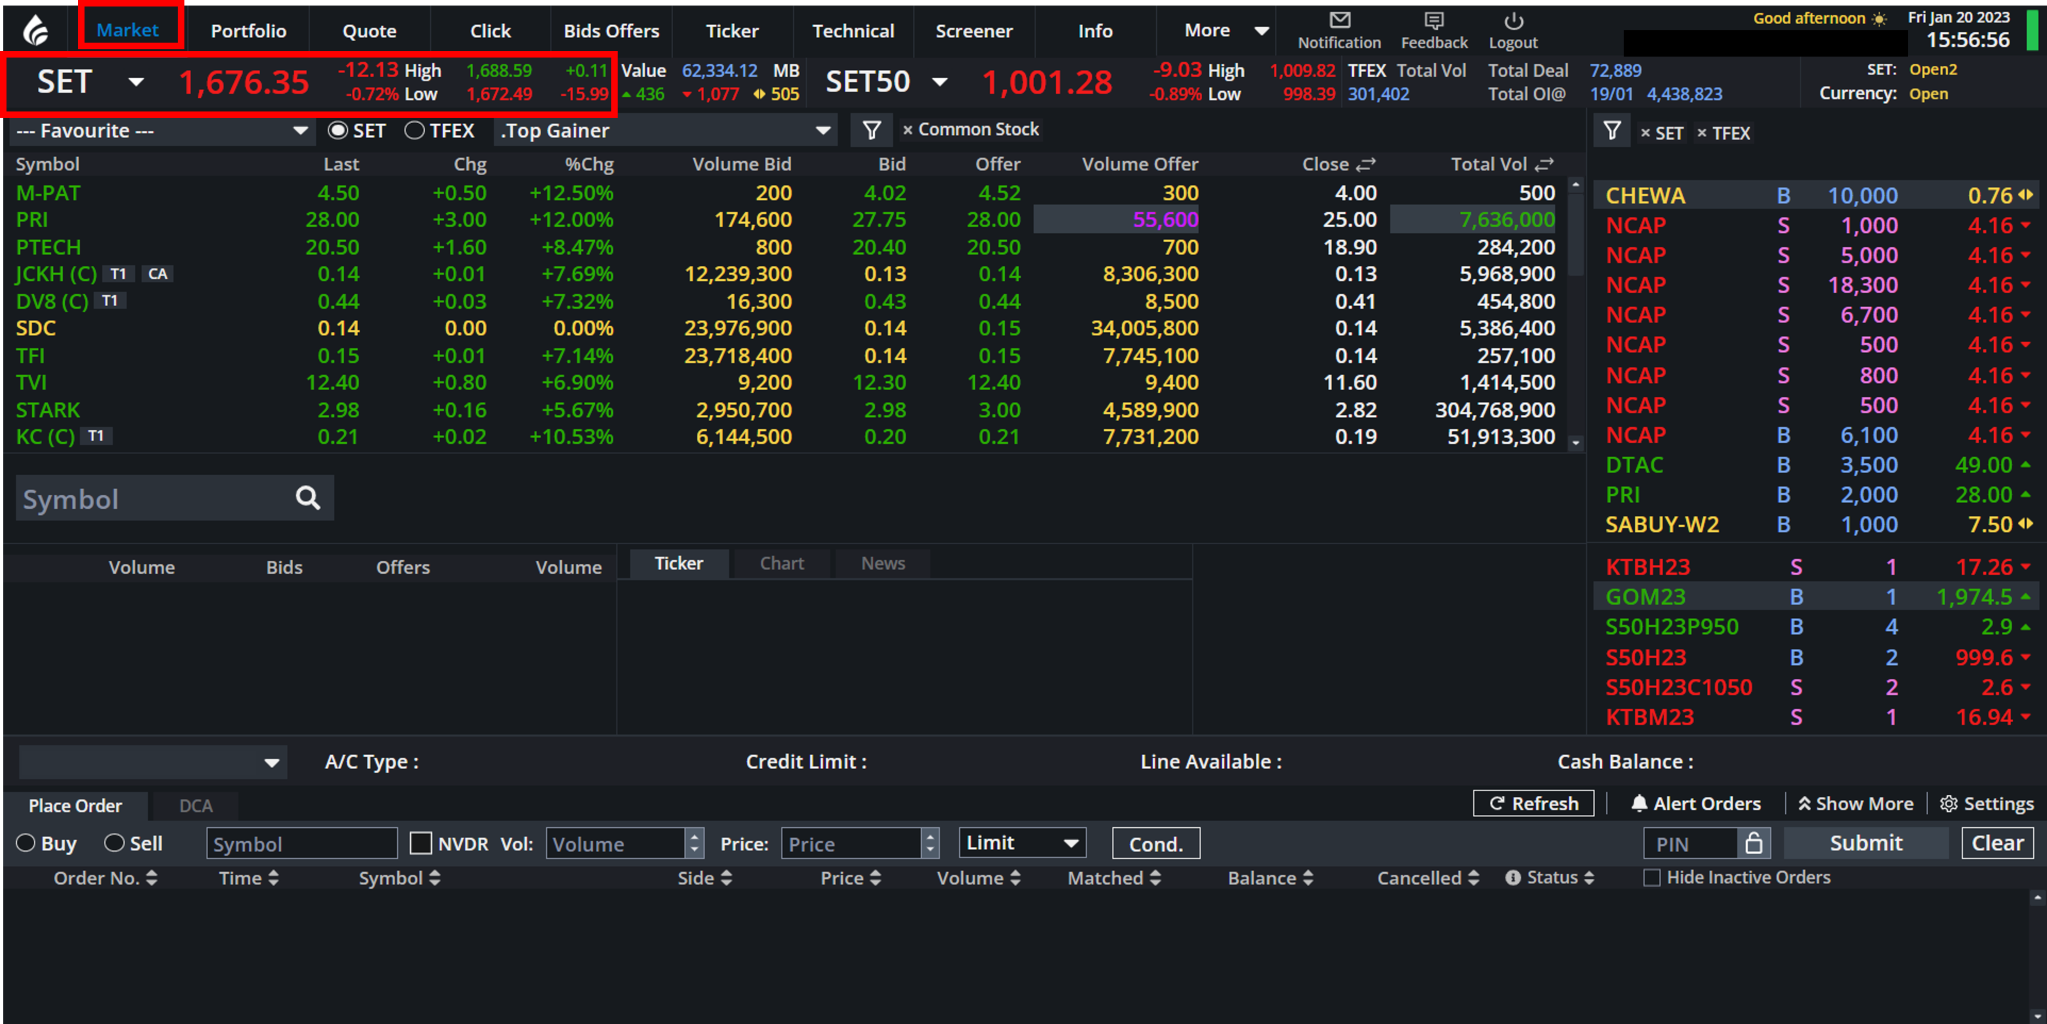Select the Buy radio button
The image size is (2047, 1024).
pyautogui.click(x=26, y=843)
